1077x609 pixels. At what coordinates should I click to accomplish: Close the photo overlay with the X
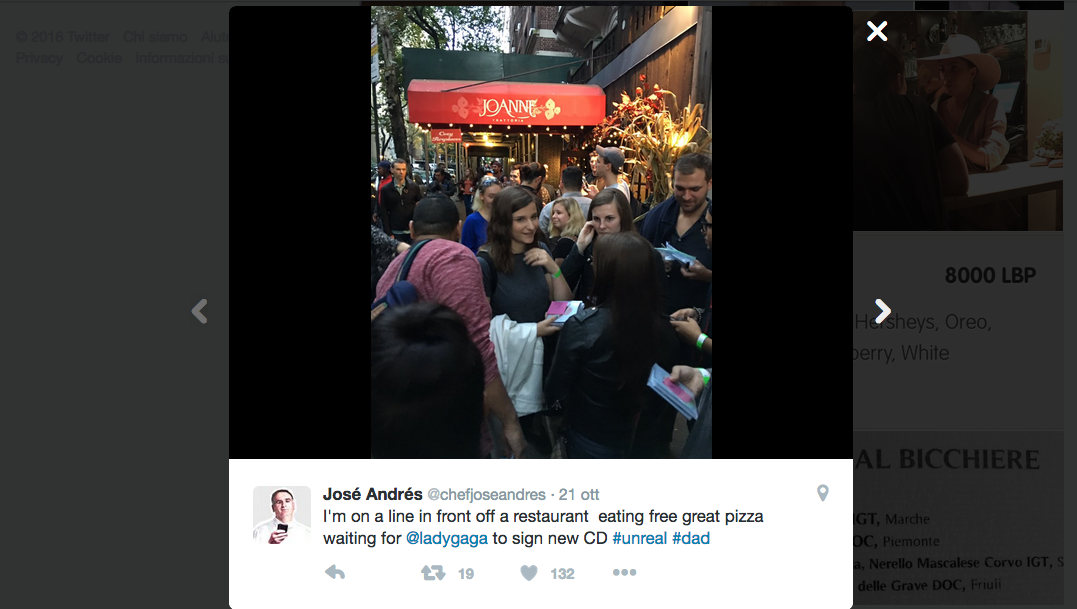[877, 31]
